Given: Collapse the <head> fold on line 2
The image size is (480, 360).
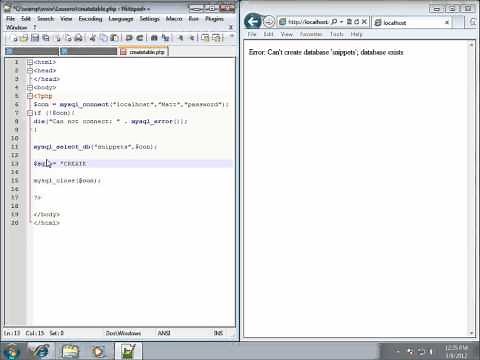Looking at the screenshot, I should click(30, 70).
